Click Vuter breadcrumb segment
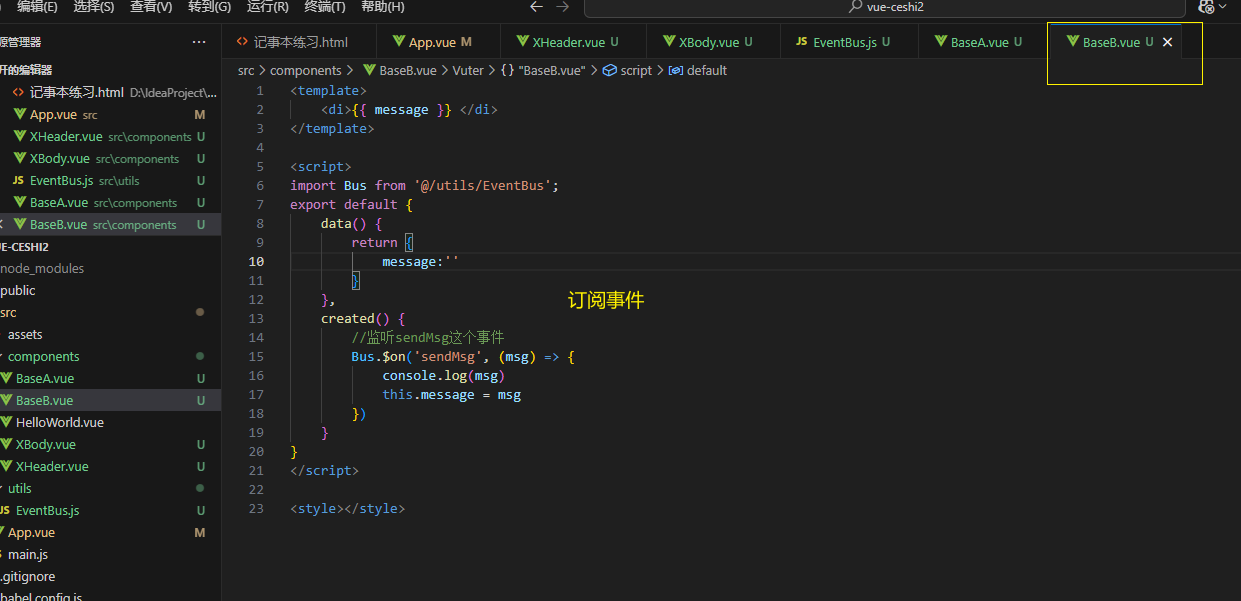 point(468,70)
